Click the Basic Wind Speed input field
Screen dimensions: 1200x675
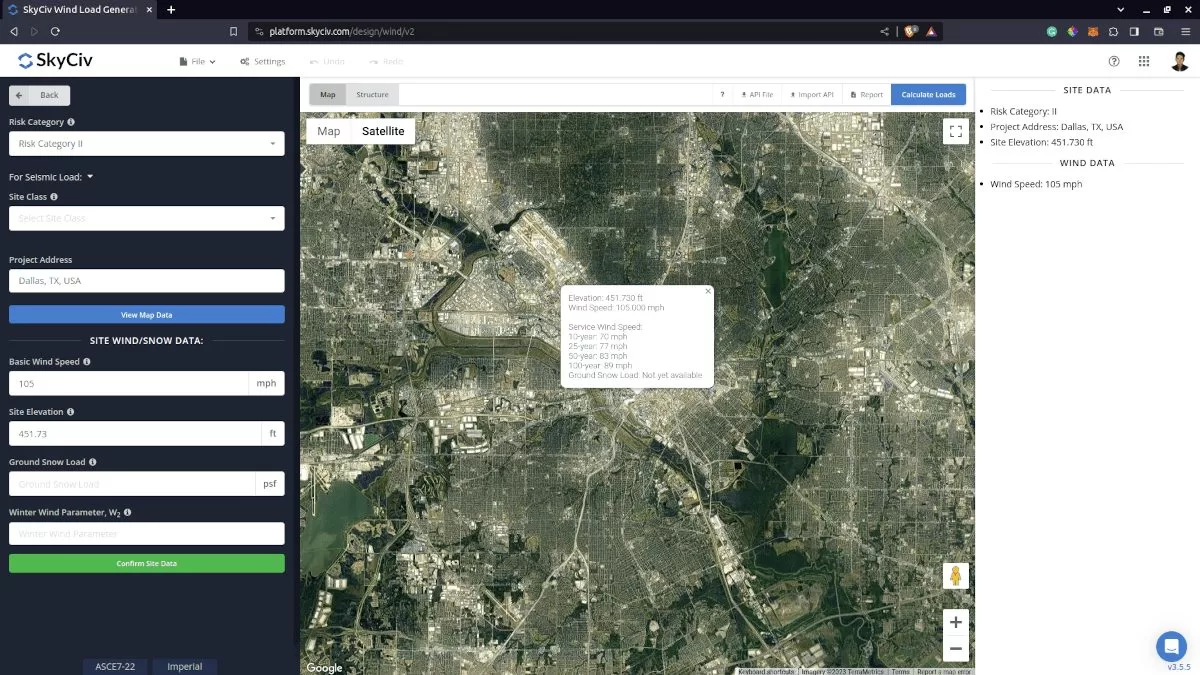click(128, 384)
